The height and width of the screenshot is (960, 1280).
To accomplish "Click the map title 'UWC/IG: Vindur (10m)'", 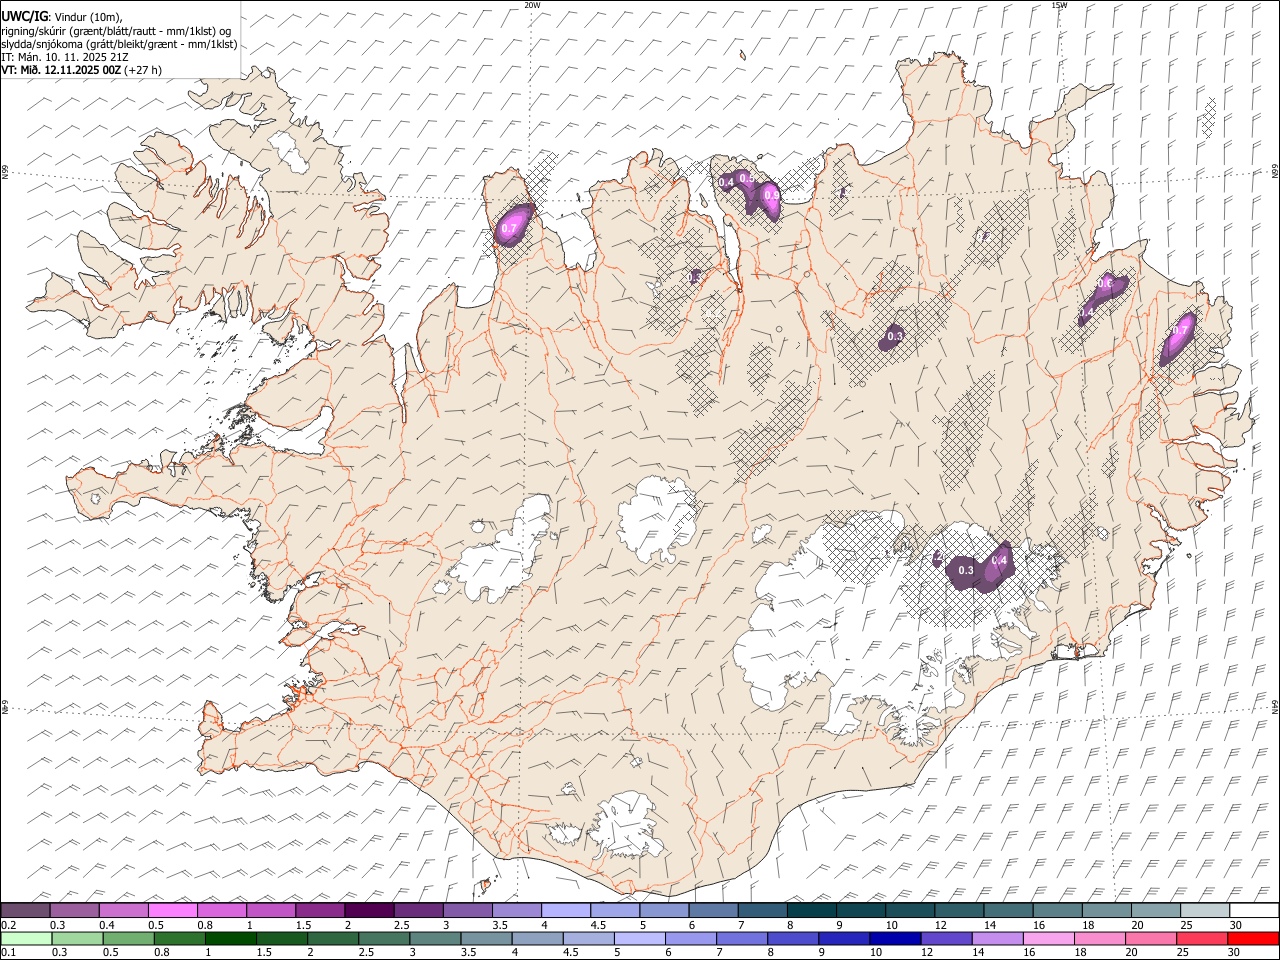I will 62,16.
